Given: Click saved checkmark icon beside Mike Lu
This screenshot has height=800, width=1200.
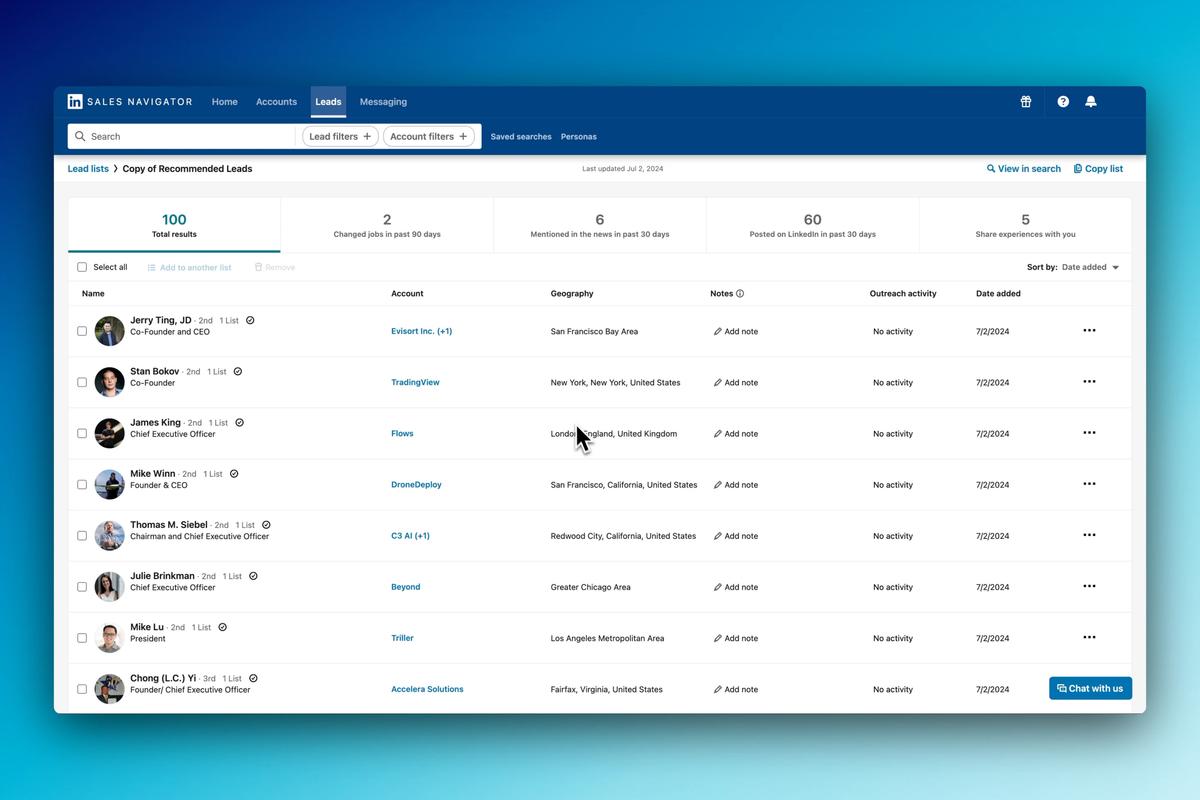Looking at the screenshot, I should point(222,627).
